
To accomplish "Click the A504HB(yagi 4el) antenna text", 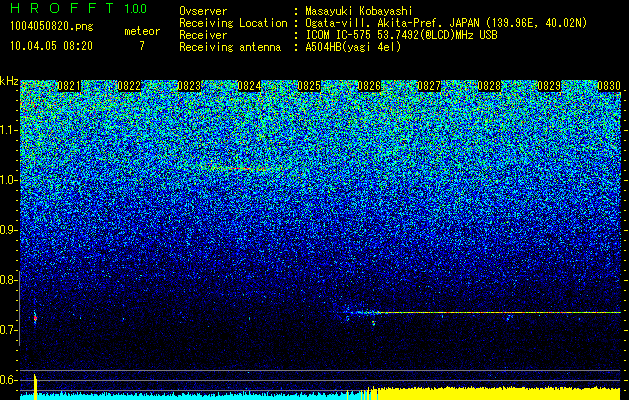I will click(353, 47).
